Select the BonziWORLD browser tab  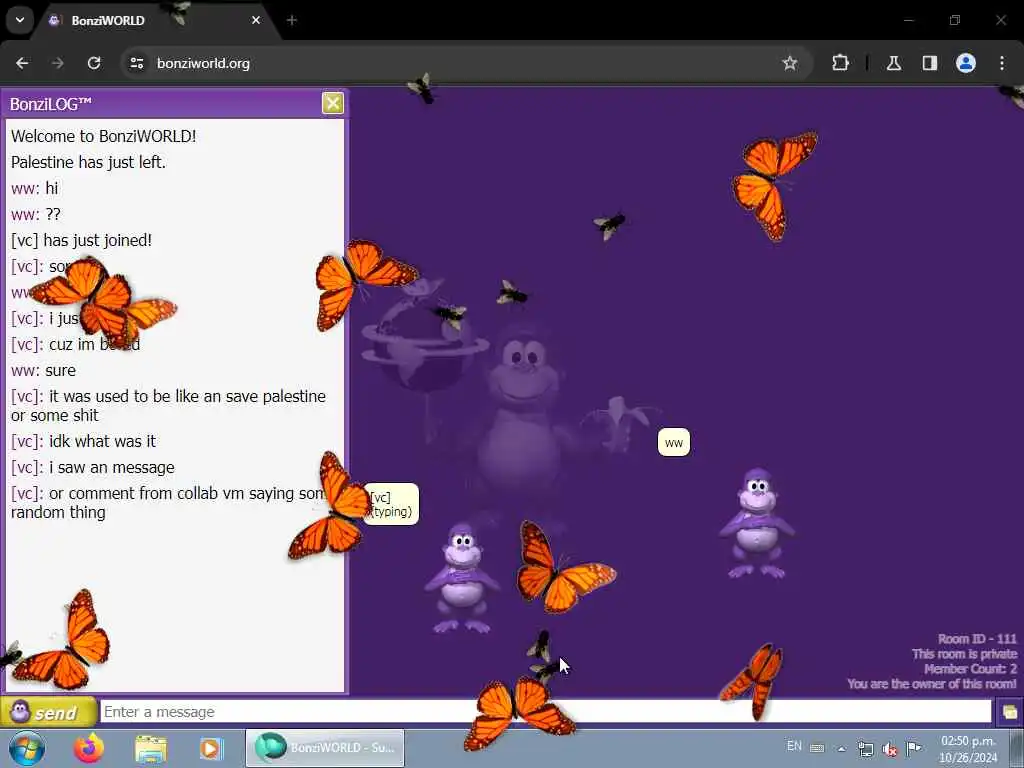click(157, 21)
